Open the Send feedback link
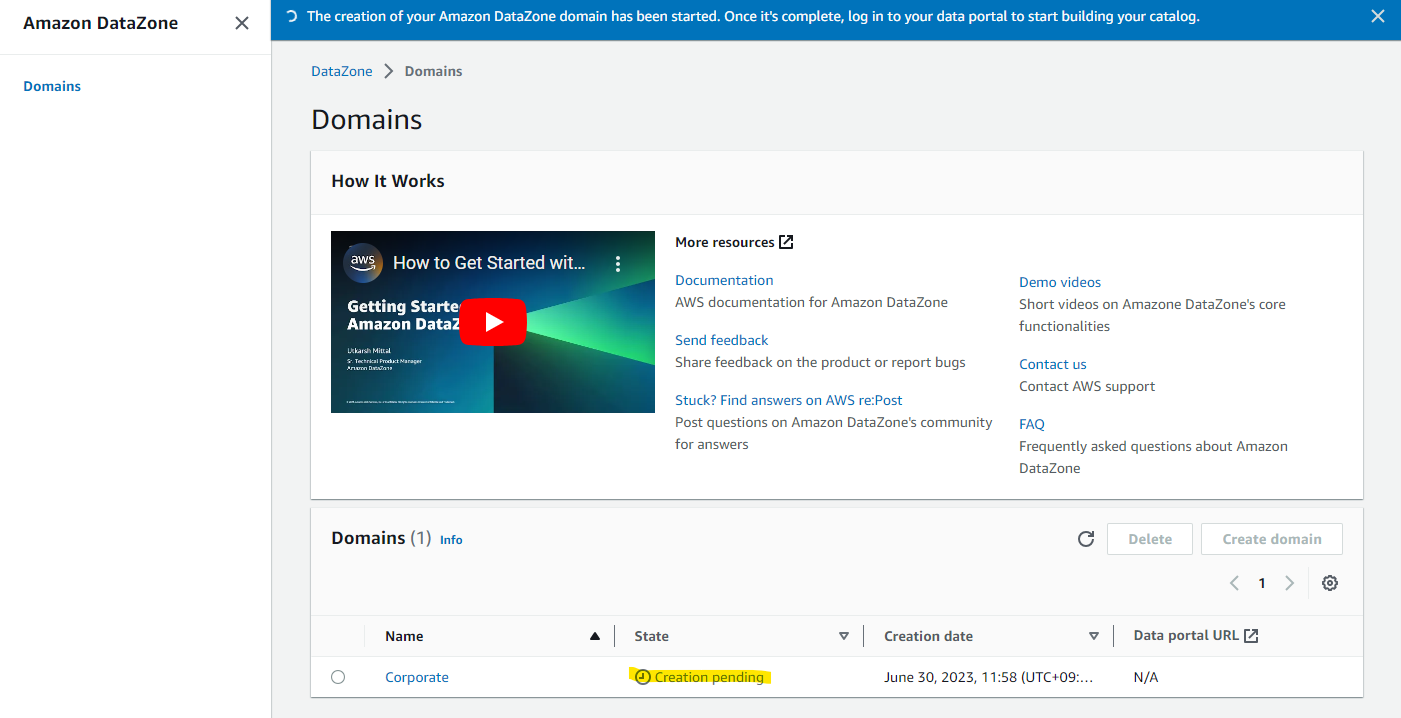 [722, 340]
